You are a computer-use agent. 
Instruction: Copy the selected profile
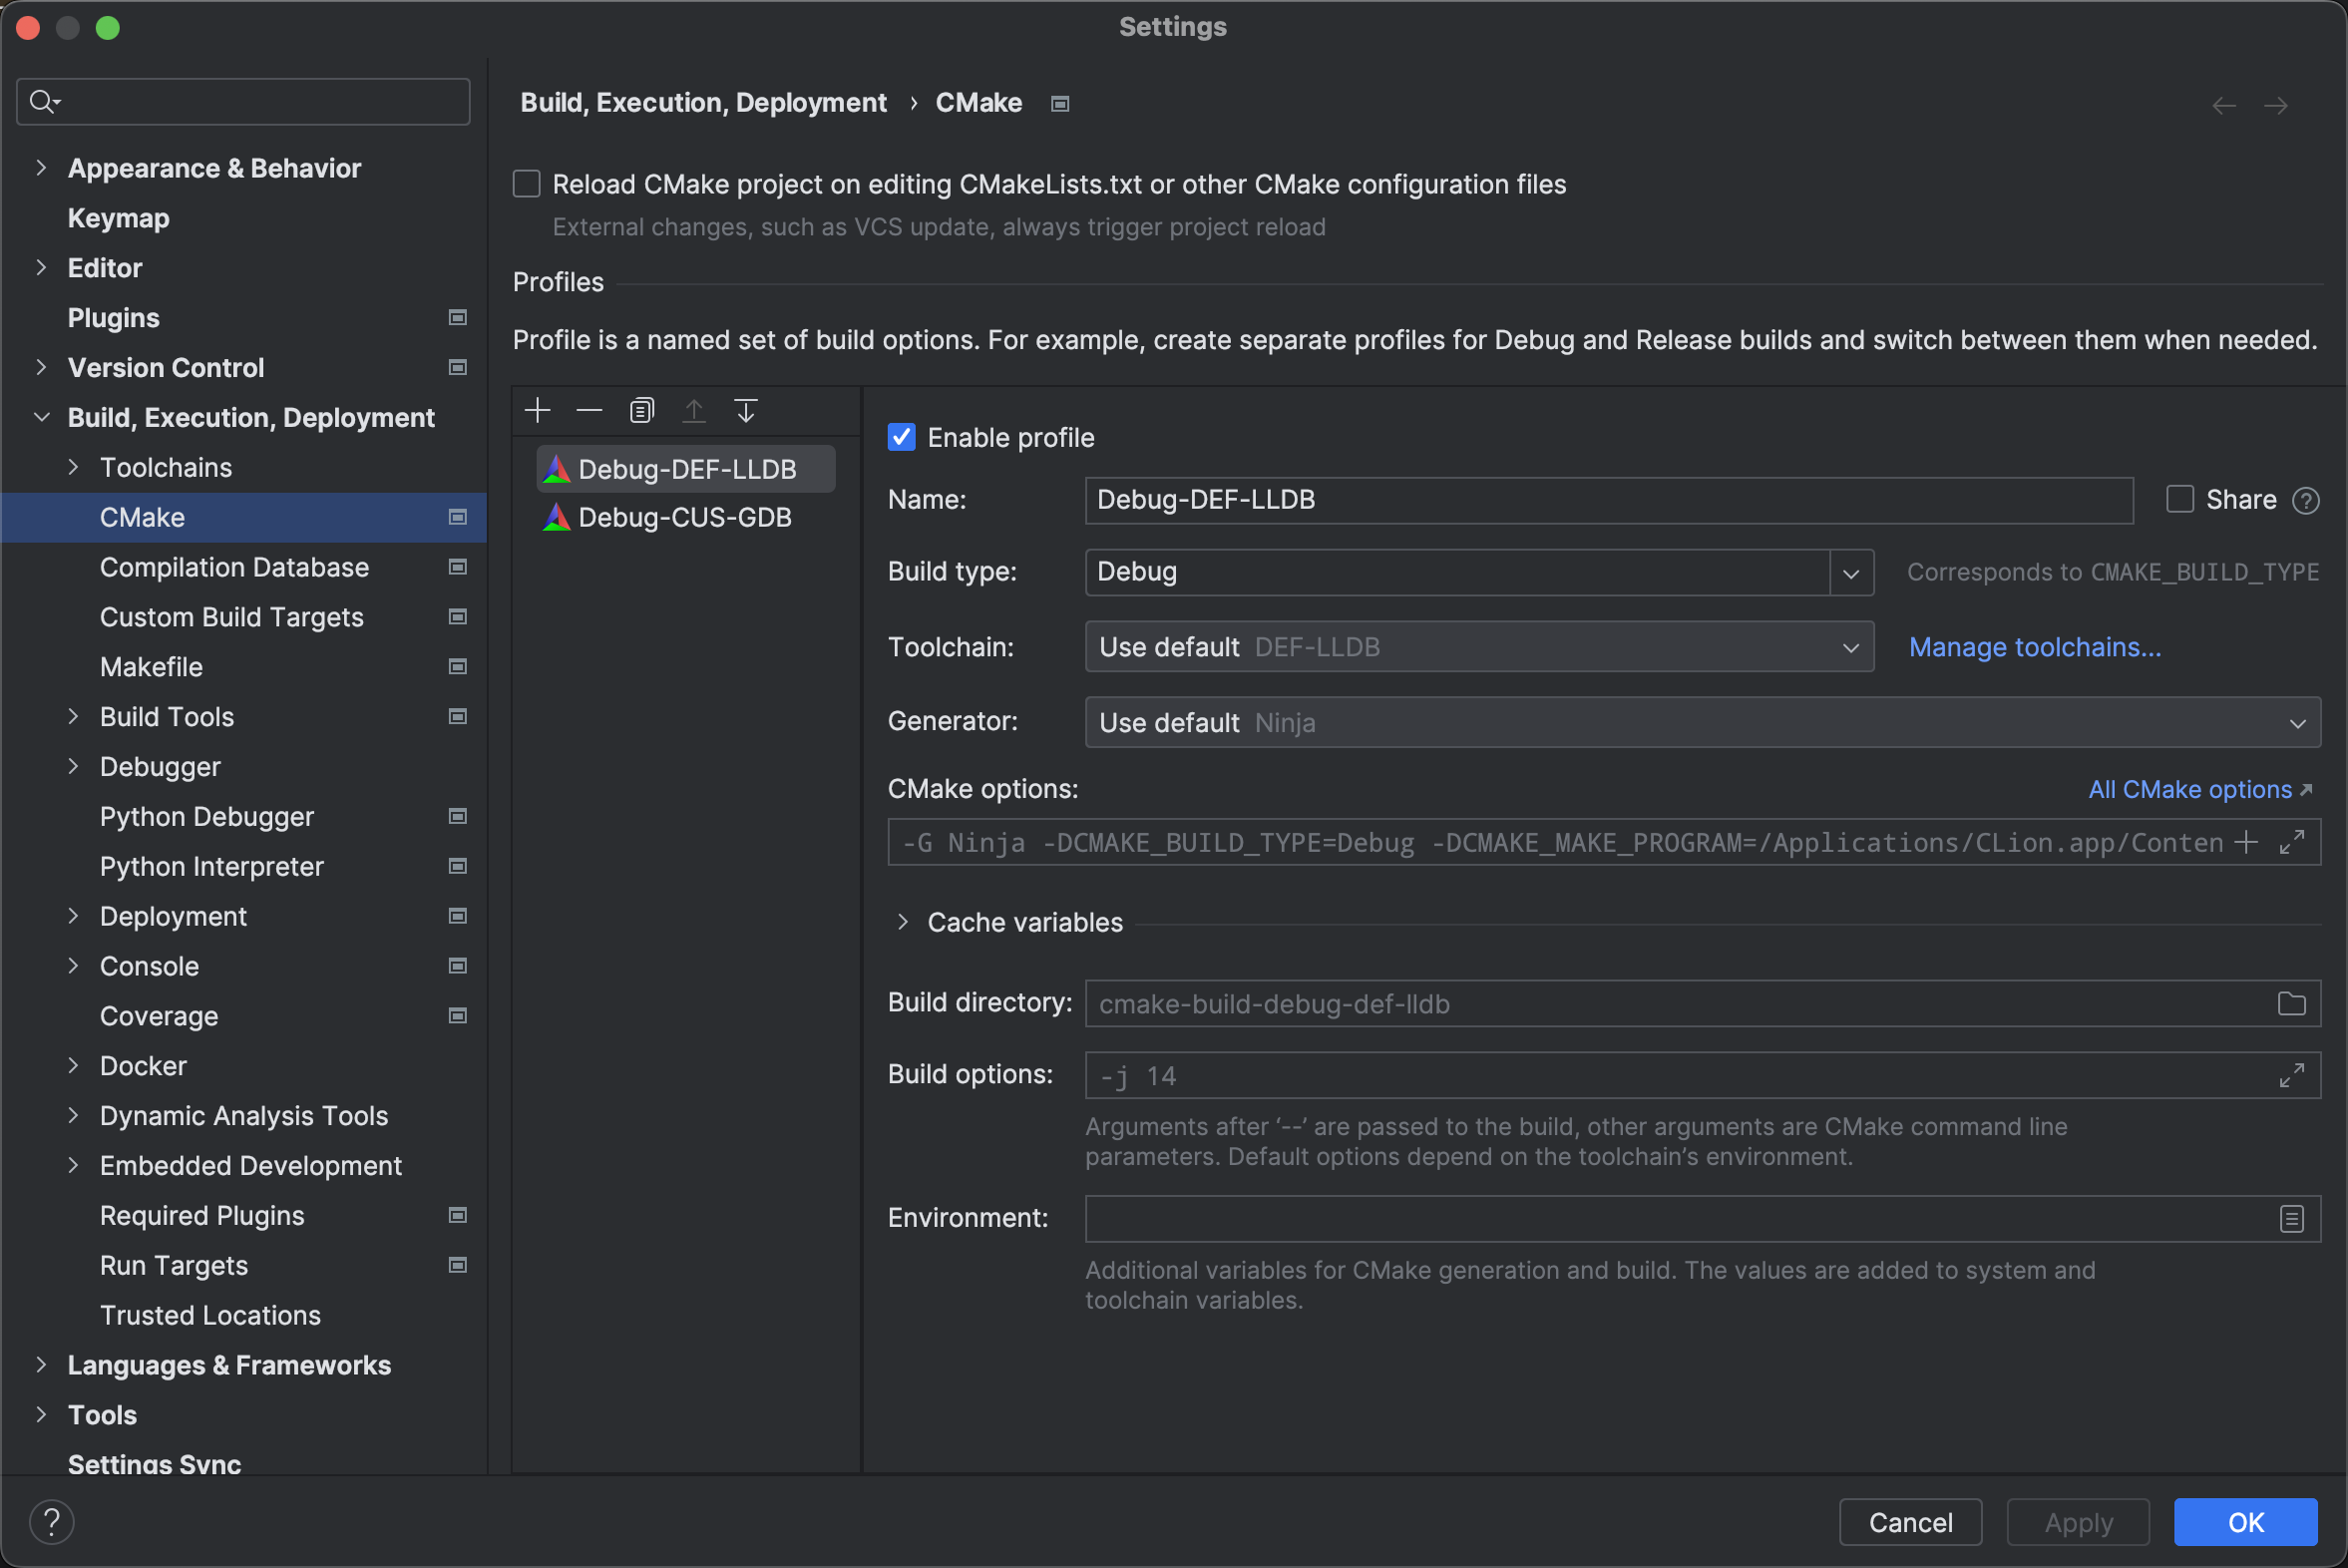[x=641, y=411]
